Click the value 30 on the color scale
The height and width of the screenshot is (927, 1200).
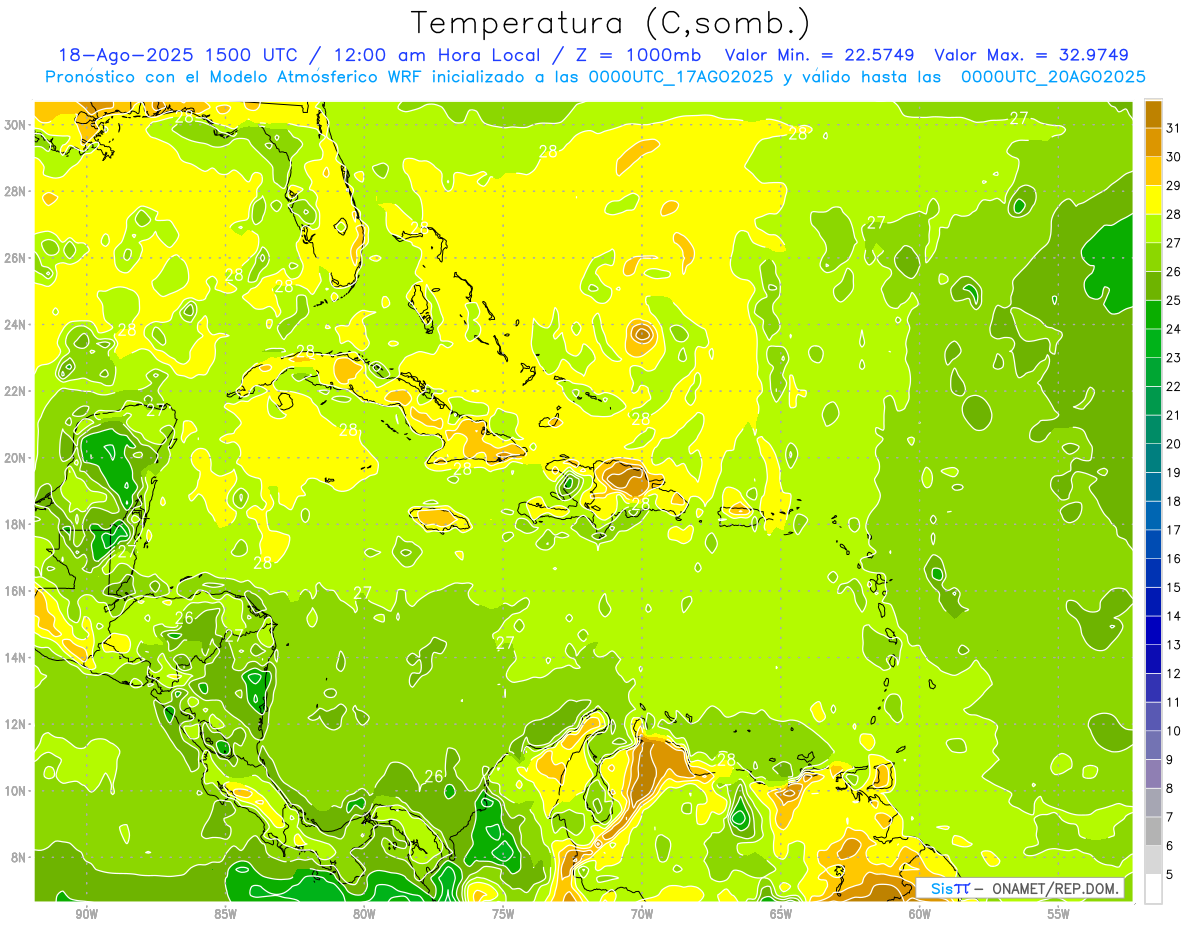1173,157
